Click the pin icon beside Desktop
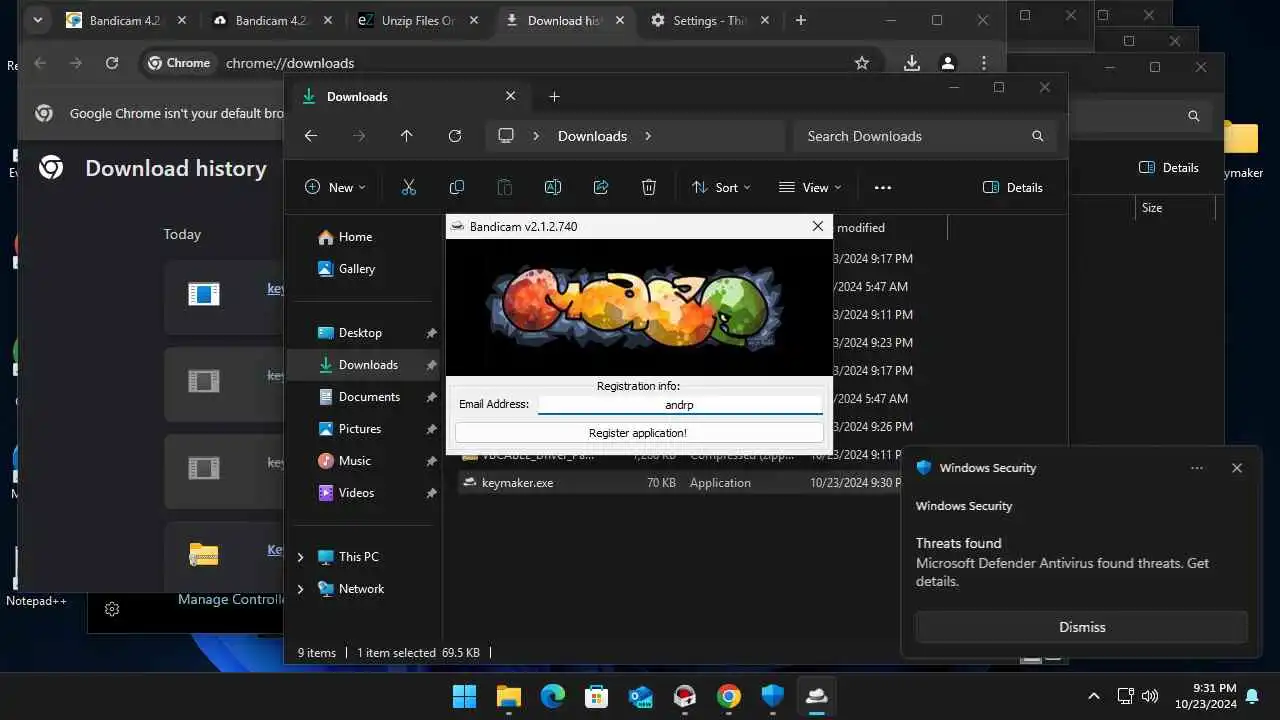Viewport: 1280px width, 720px height. pyautogui.click(x=431, y=333)
